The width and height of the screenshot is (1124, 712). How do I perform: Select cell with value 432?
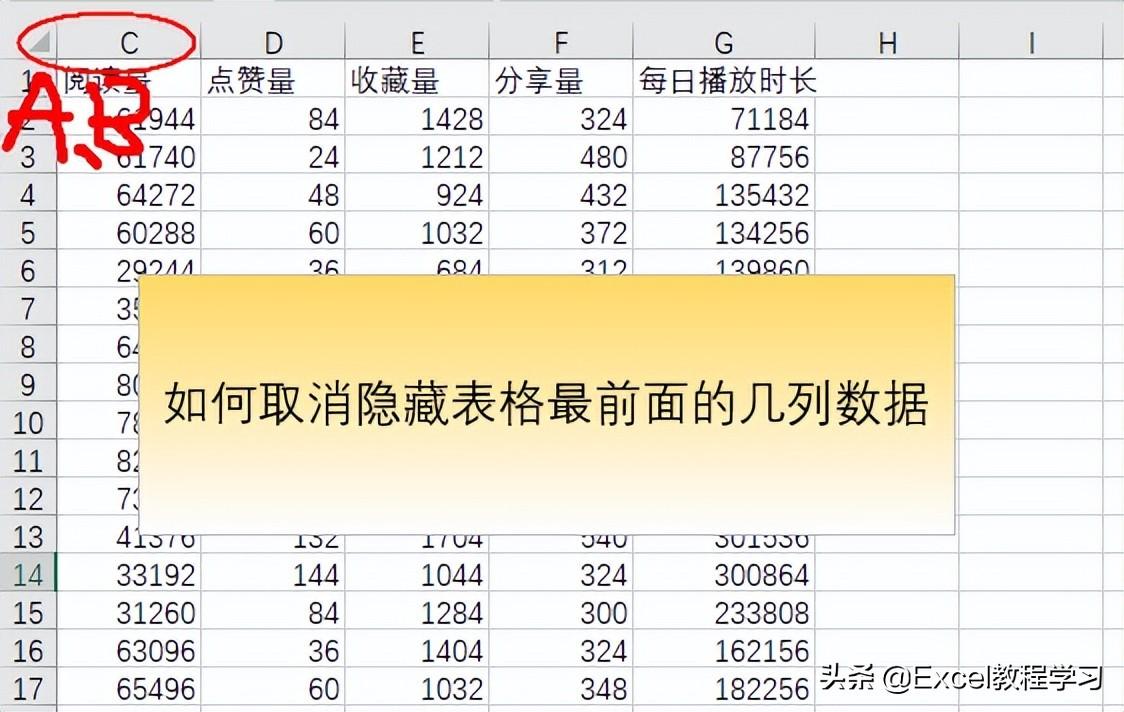[561, 194]
